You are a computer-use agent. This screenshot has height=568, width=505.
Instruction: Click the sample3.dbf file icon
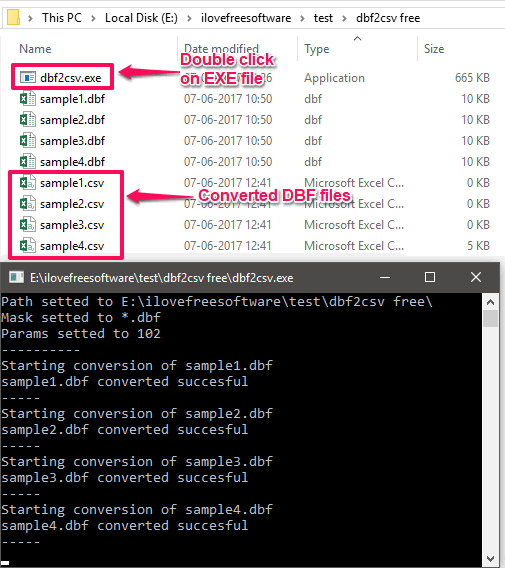[28, 141]
